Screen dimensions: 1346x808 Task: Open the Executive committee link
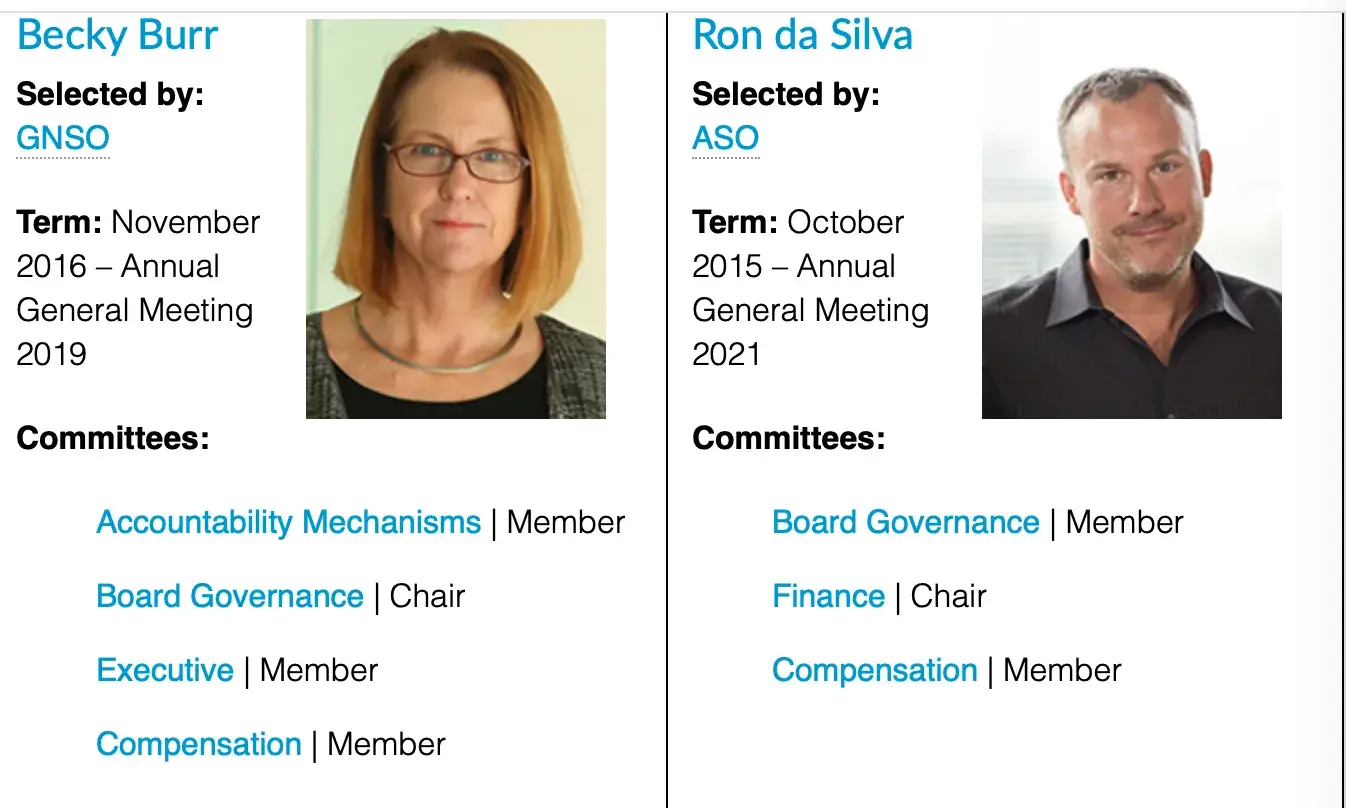(165, 670)
